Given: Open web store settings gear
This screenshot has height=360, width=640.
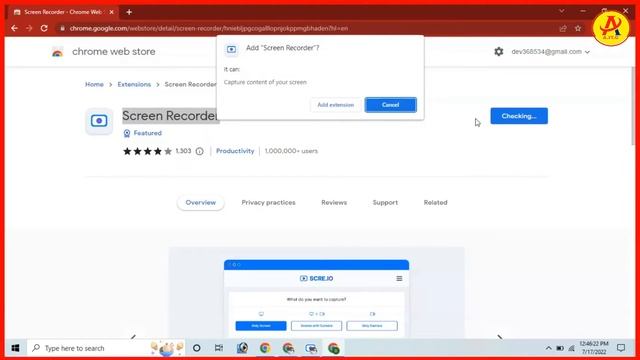Looking at the screenshot, I should (498, 51).
